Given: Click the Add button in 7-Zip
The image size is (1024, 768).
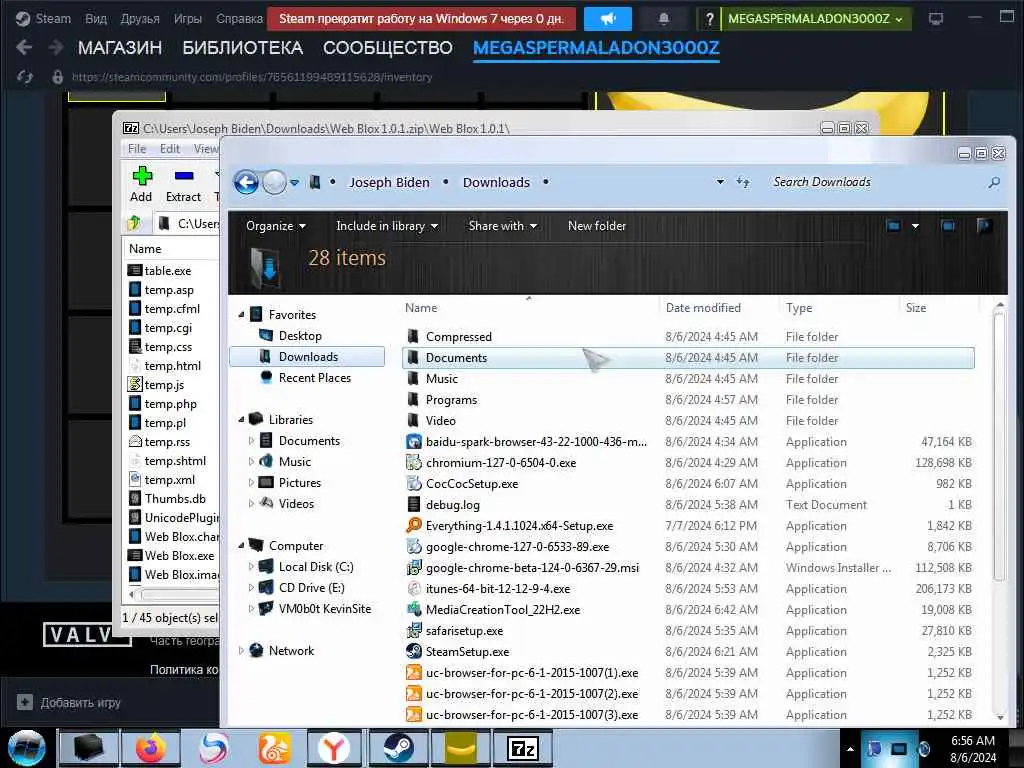Looking at the screenshot, I should point(141,184).
